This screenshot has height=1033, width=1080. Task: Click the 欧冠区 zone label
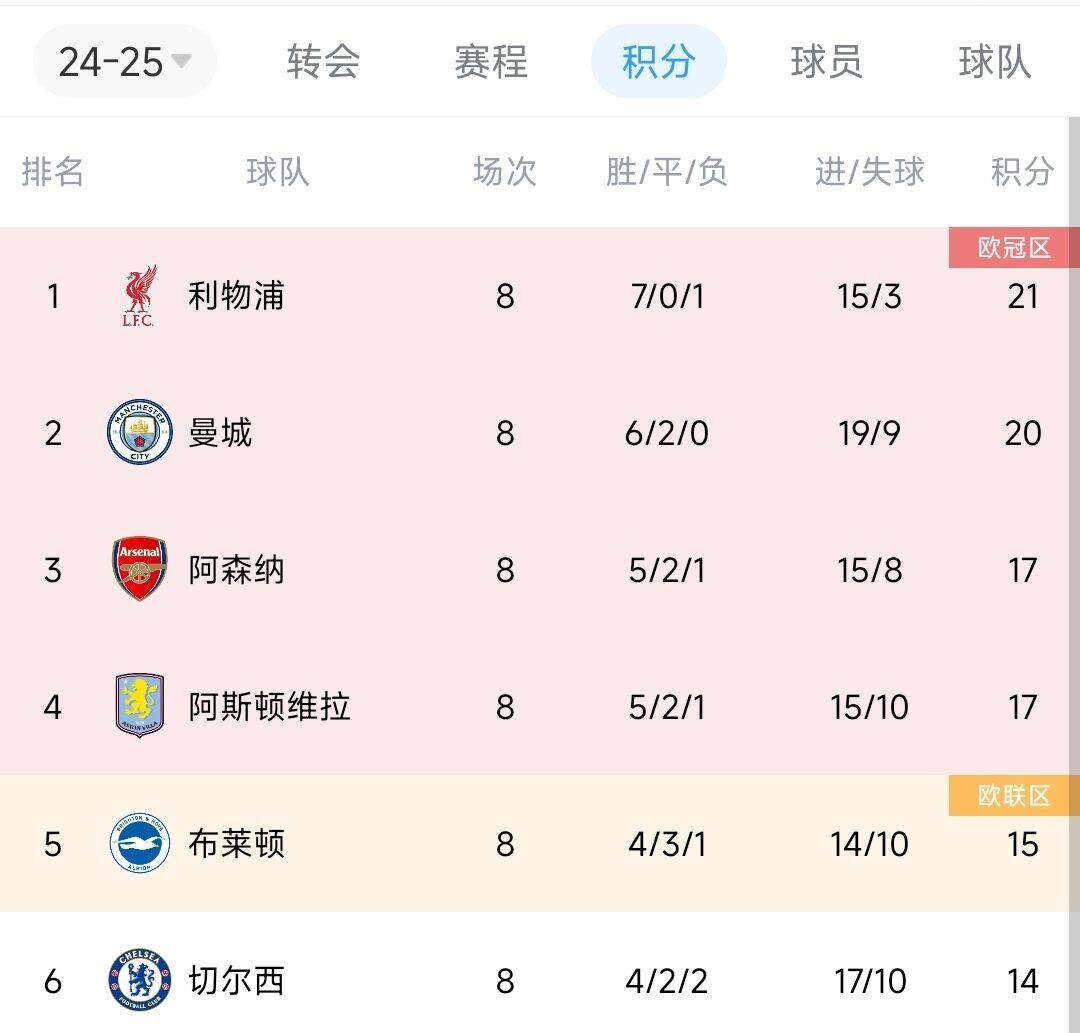1014,248
